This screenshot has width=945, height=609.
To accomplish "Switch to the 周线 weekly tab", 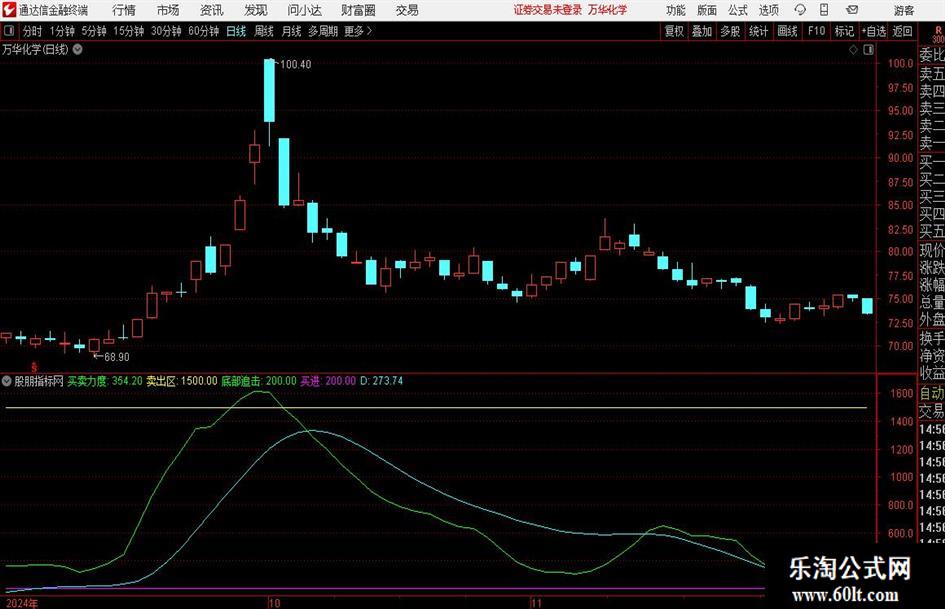I will 264,31.
